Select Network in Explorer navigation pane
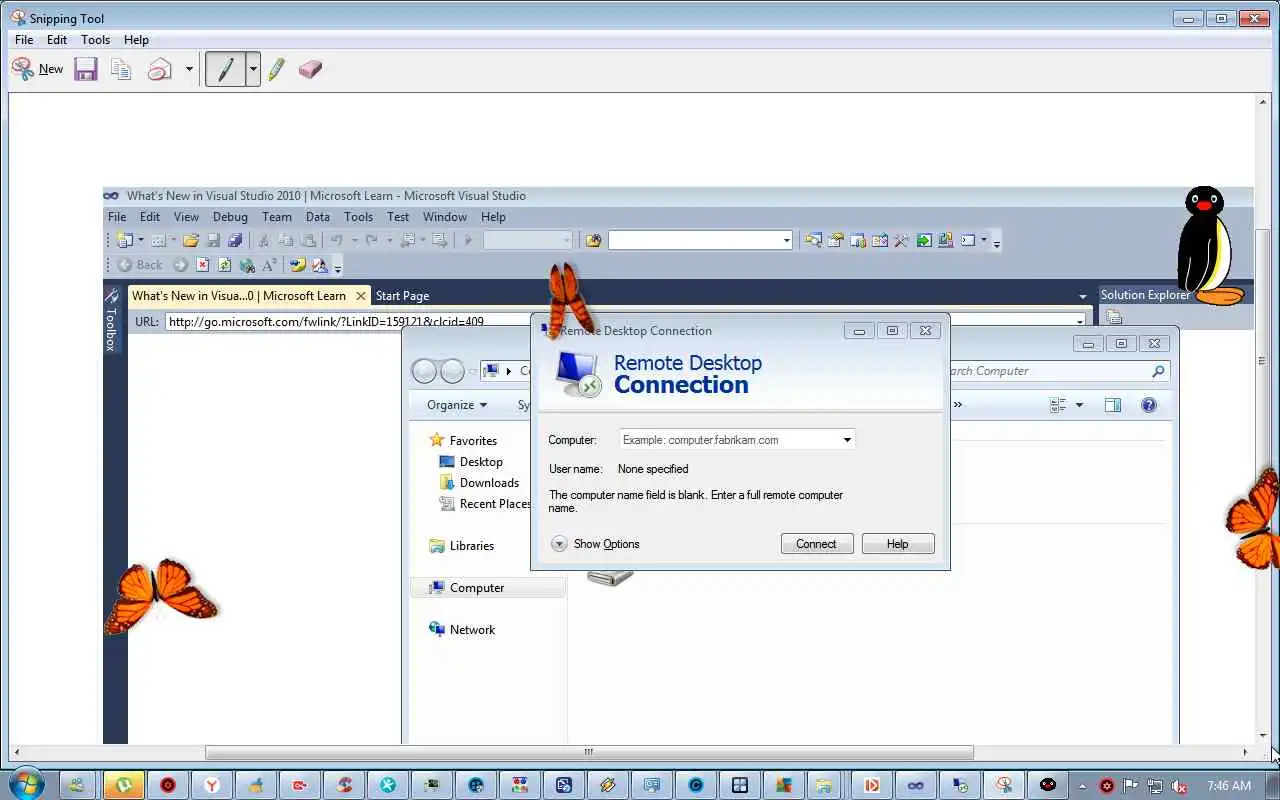This screenshot has width=1280, height=800. pyautogui.click(x=462, y=630)
